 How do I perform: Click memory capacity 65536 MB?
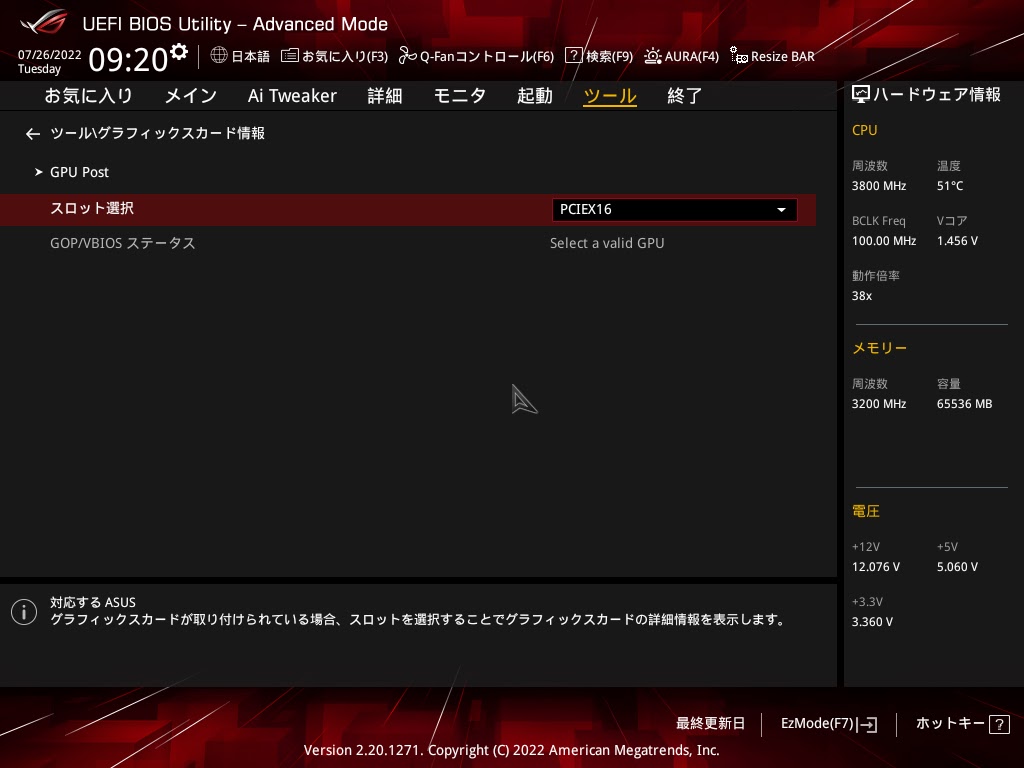click(964, 404)
